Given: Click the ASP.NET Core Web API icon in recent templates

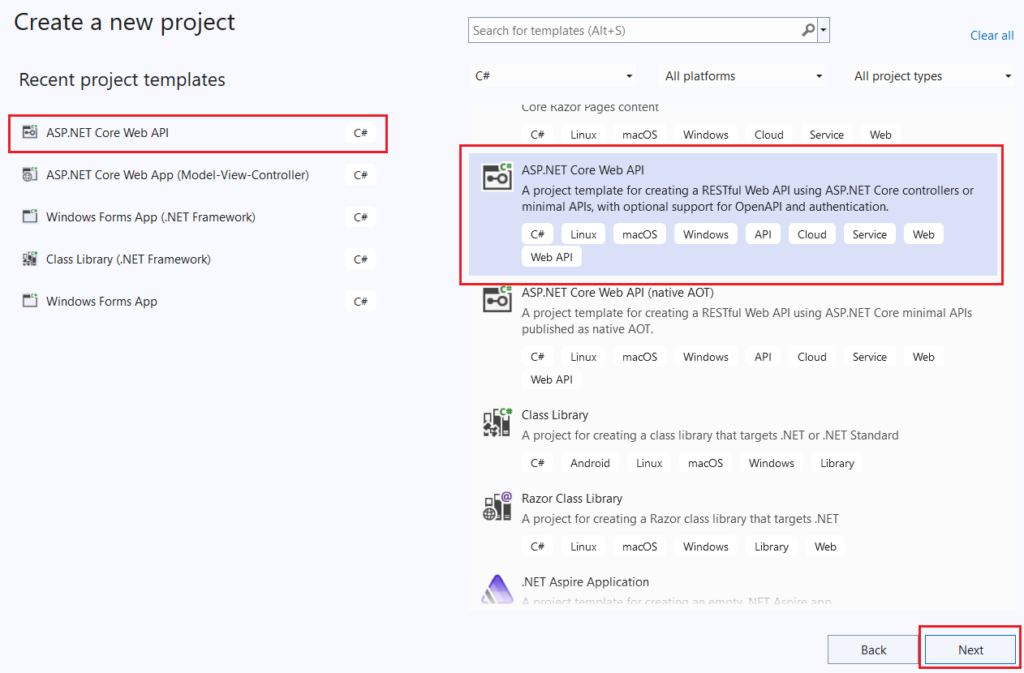Looking at the screenshot, I should click(30, 133).
